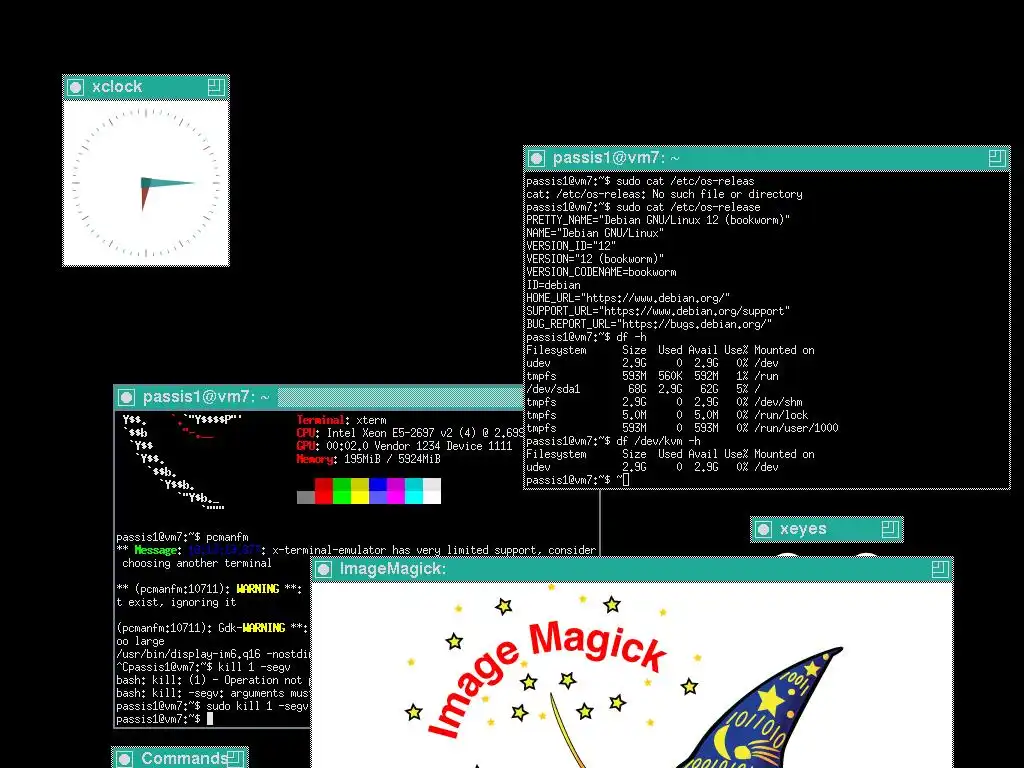Viewport: 1024px width, 768px height.
Task: Click the Gdk-WARNING line
Action: pyautogui.click(x=212, y=628)
